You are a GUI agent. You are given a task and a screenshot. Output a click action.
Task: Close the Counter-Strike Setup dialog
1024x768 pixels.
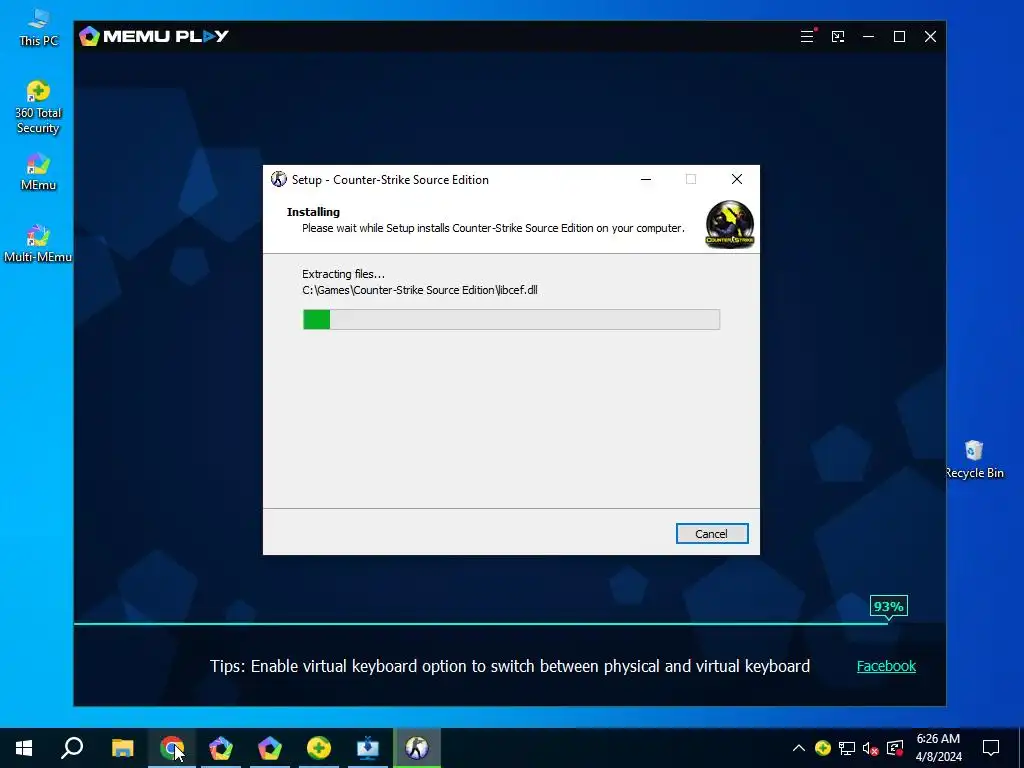737,179
